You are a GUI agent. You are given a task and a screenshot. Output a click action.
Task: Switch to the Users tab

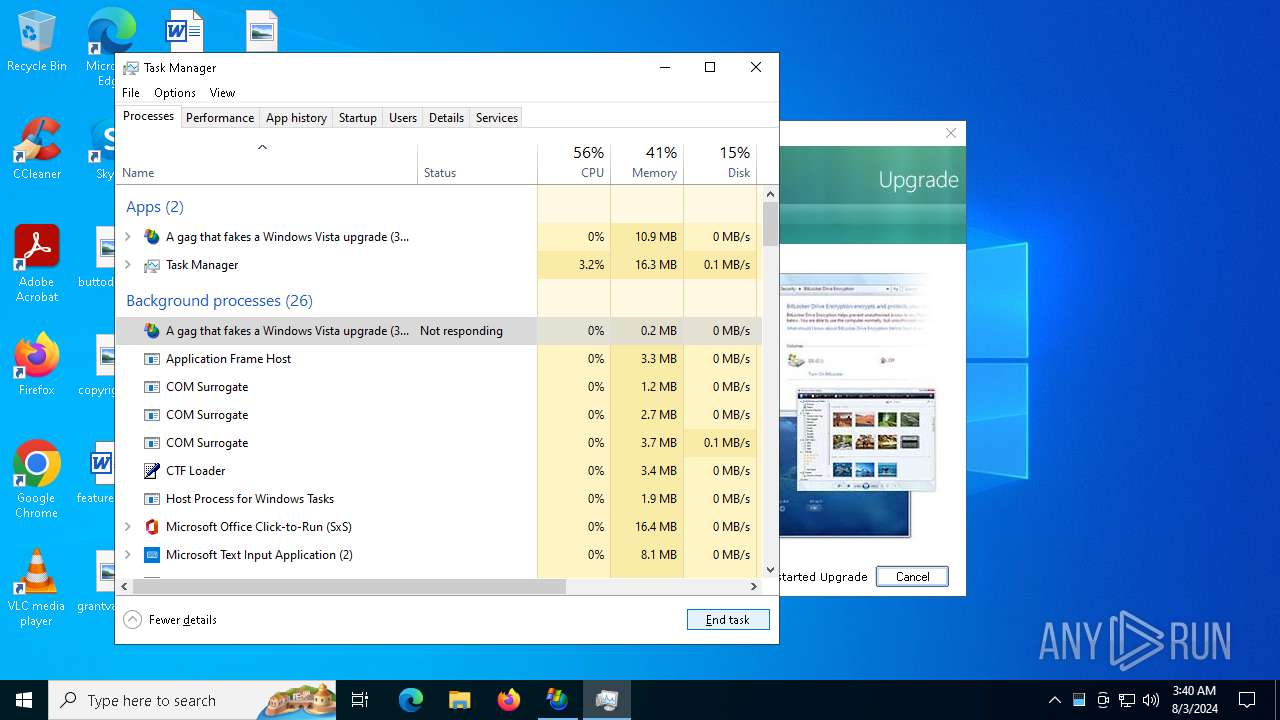[403, 118]
